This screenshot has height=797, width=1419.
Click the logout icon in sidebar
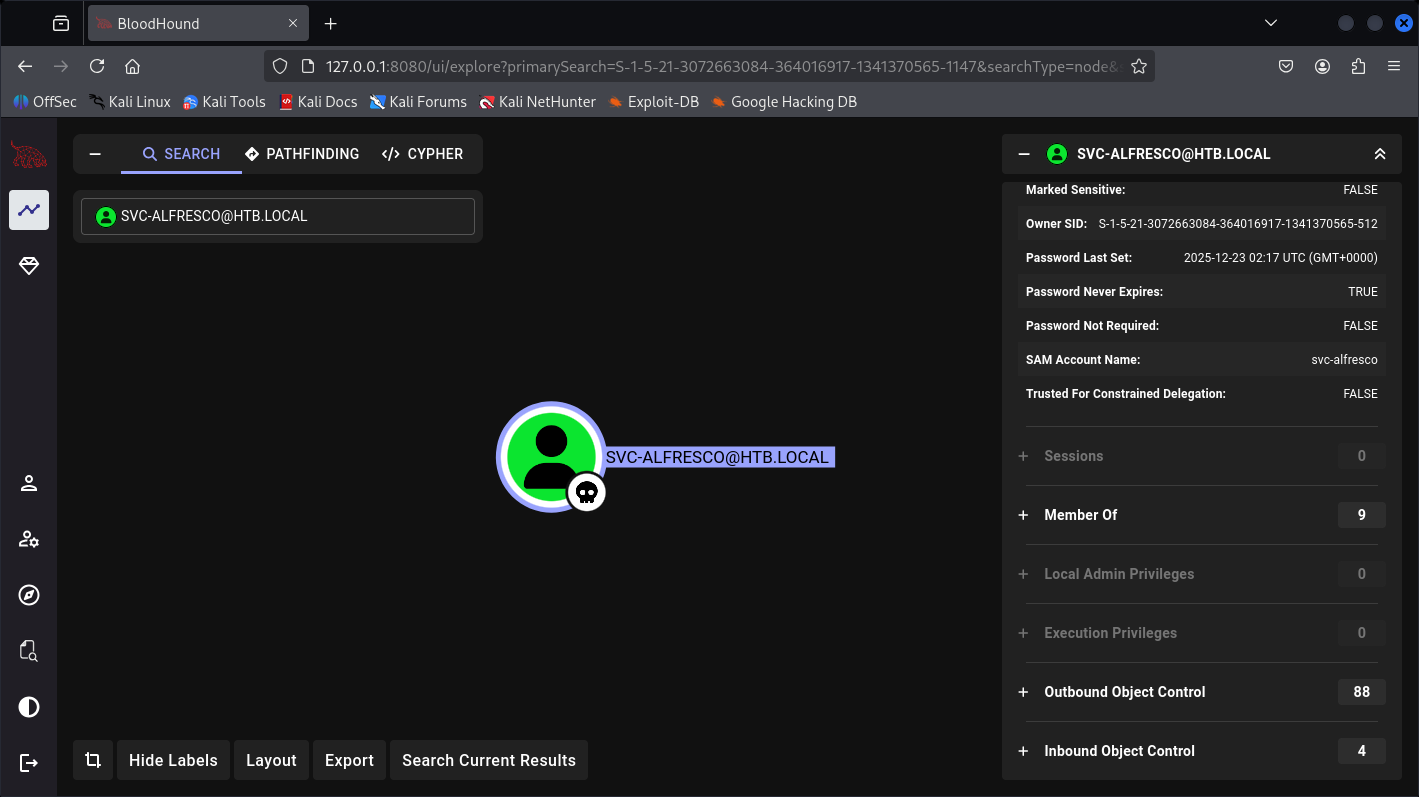[29, 763]
